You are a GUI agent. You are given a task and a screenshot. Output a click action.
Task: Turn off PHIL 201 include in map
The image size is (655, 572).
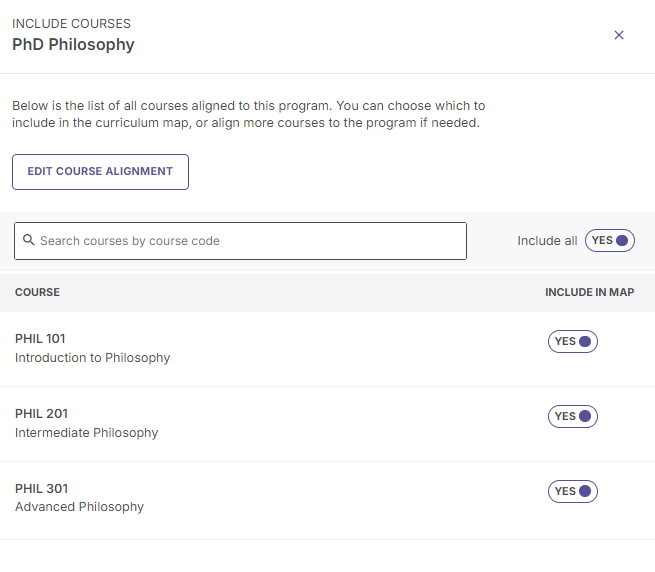pyautogui.click(x=572, y=416)
